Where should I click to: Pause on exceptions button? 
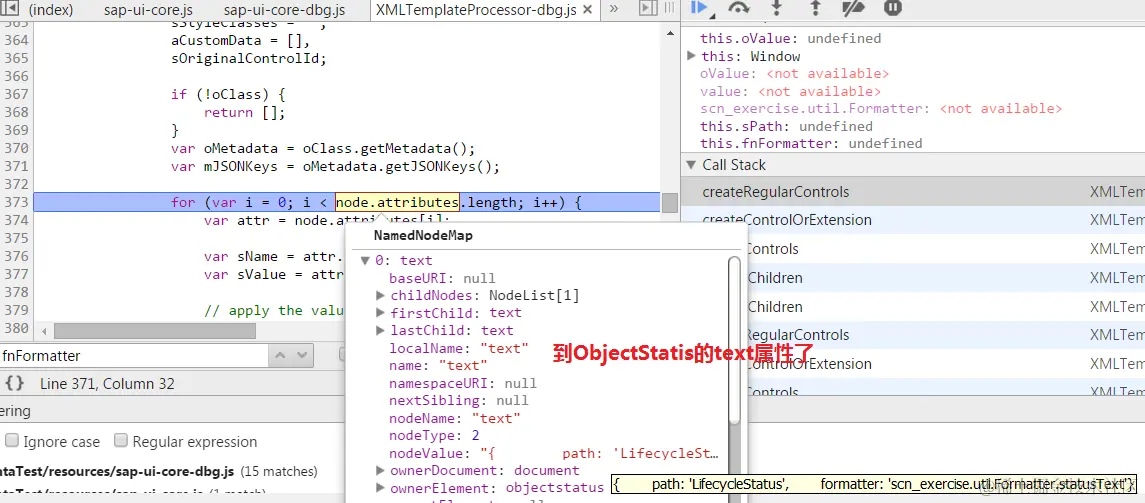click(892, 7)
